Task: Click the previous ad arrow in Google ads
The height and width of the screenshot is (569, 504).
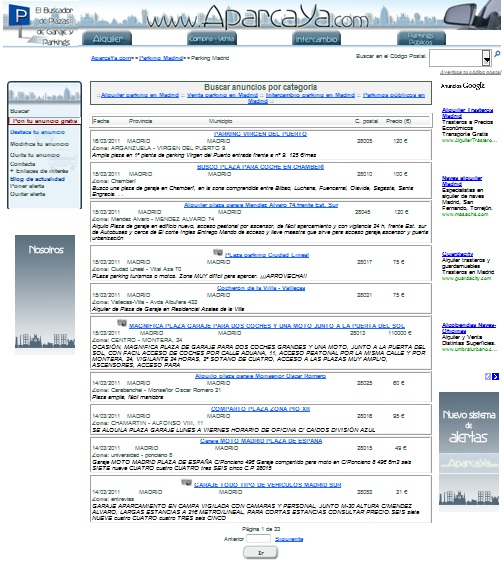Action: pyautogui.click(x=488, y=377)
